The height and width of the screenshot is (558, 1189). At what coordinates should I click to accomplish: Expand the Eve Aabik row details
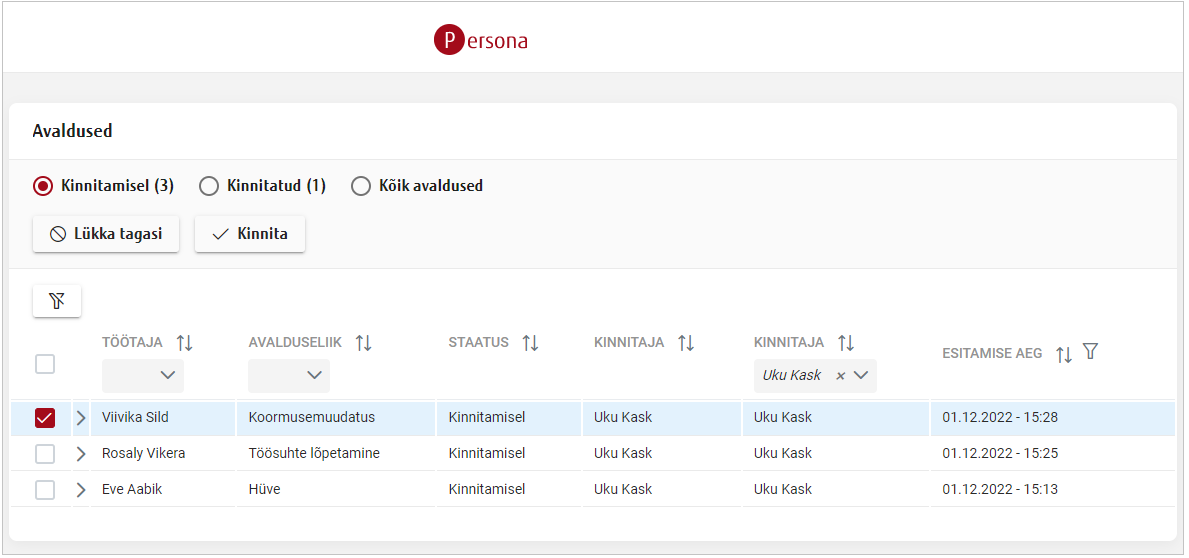point(81,490)
